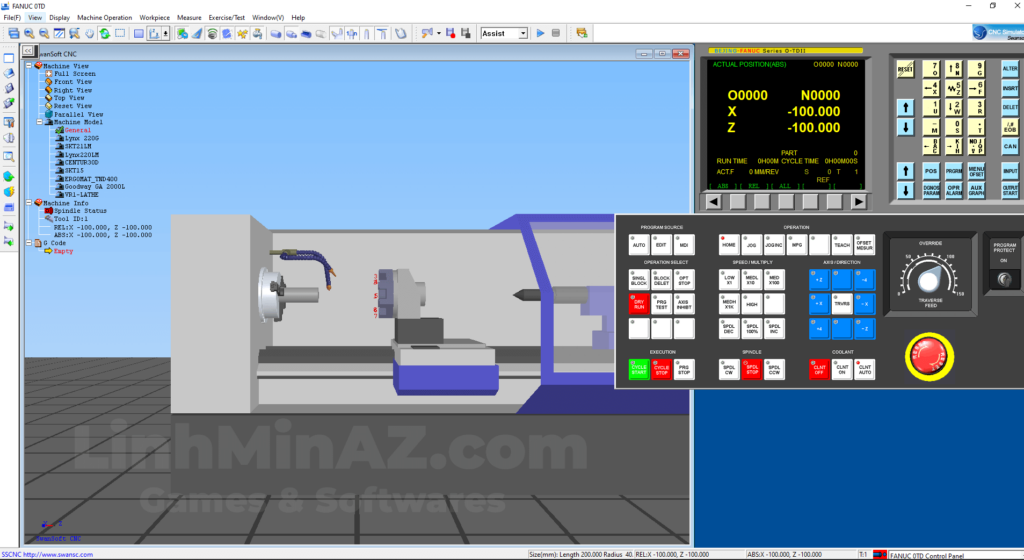
Task: Click the +X axis direction button
Action: [x=819, y=304]
